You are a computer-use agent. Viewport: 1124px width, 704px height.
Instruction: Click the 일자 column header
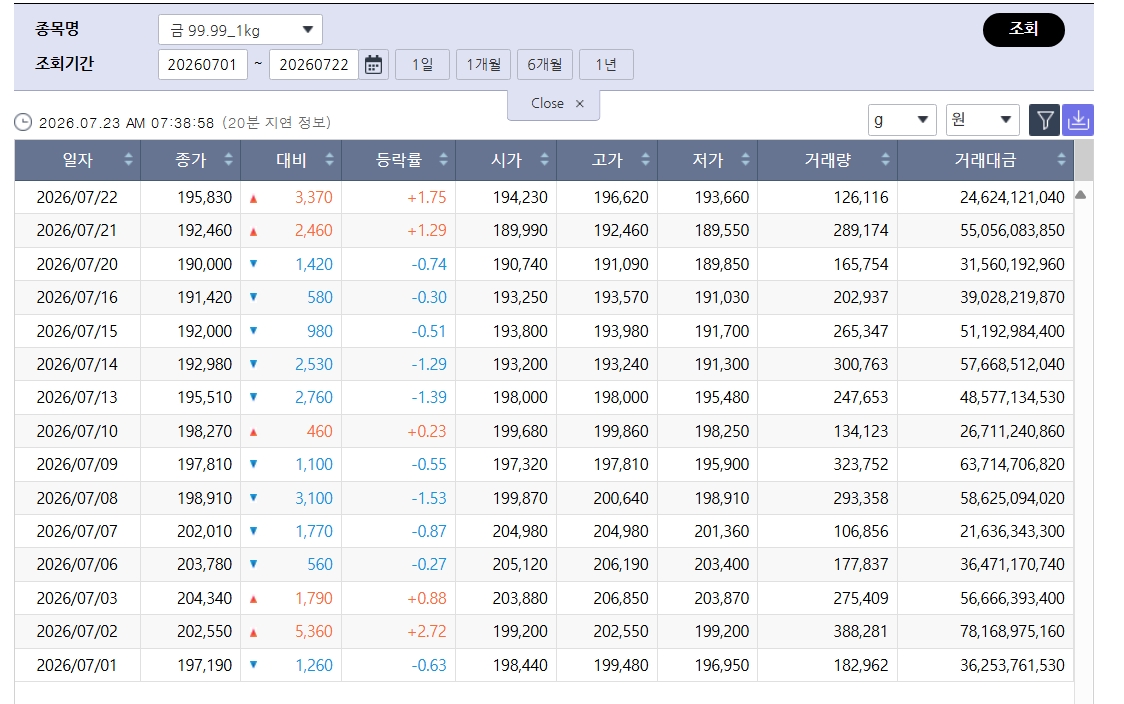click(x=77, y=160)
